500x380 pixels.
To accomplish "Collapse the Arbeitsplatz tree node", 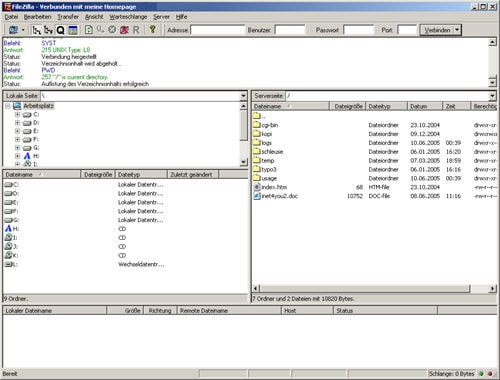I will [x=8, y=106].
